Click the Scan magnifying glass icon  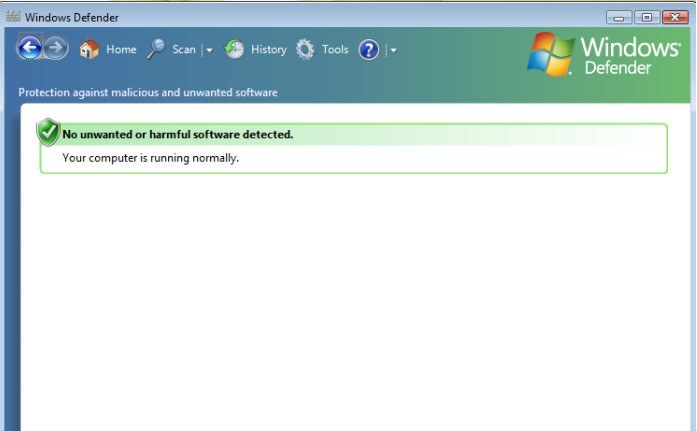(156, 49)
